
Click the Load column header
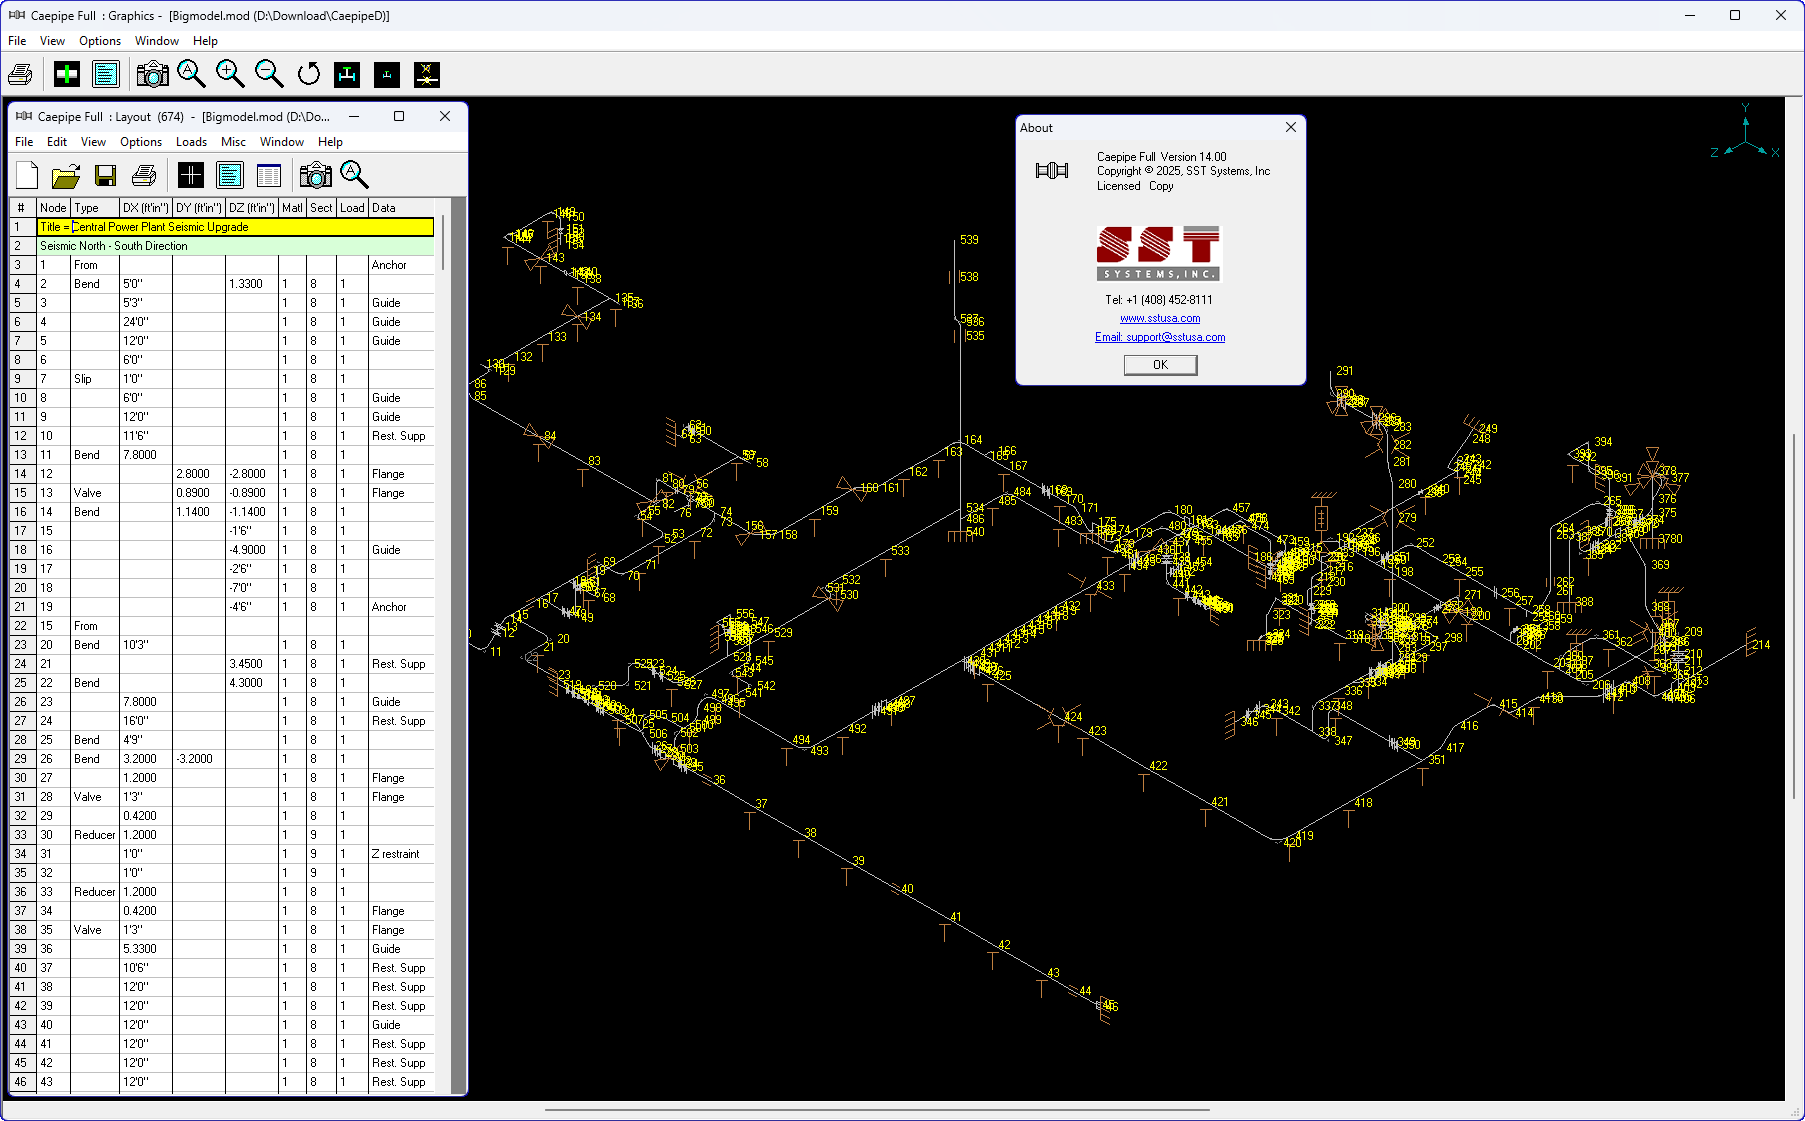tap(352, 208)
